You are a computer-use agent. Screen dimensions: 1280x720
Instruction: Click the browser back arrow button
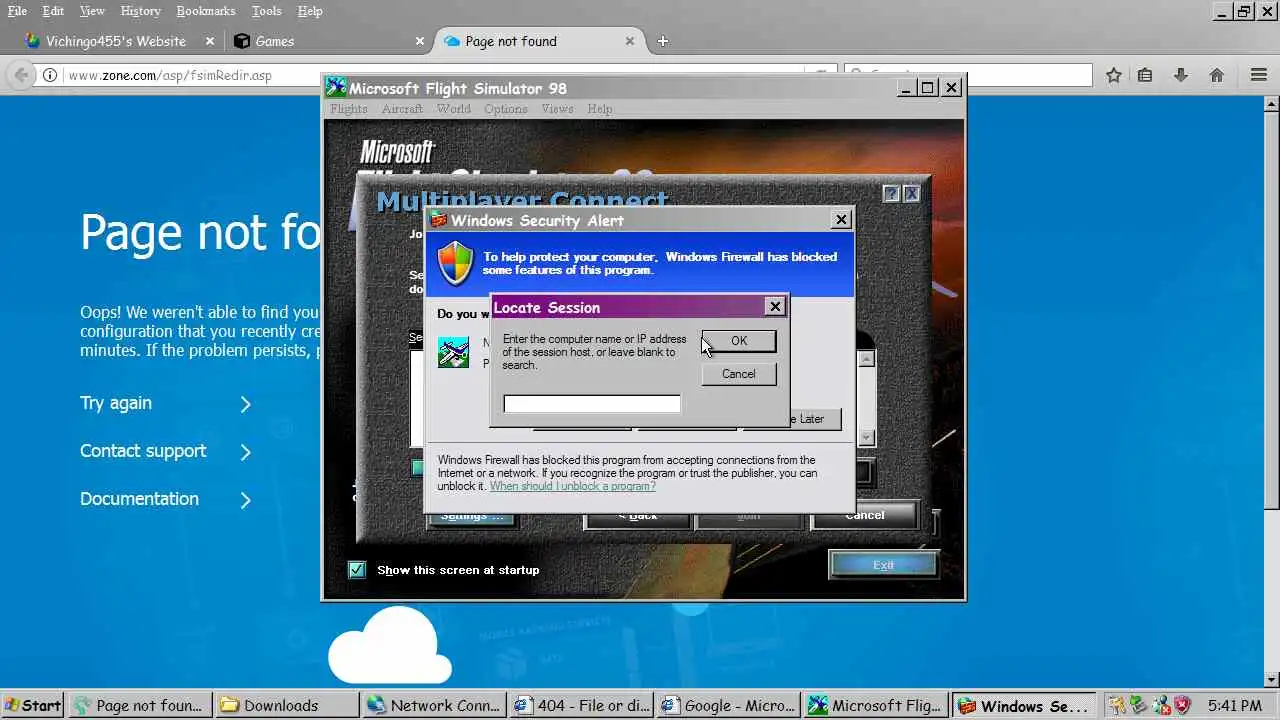pos(20,75)
